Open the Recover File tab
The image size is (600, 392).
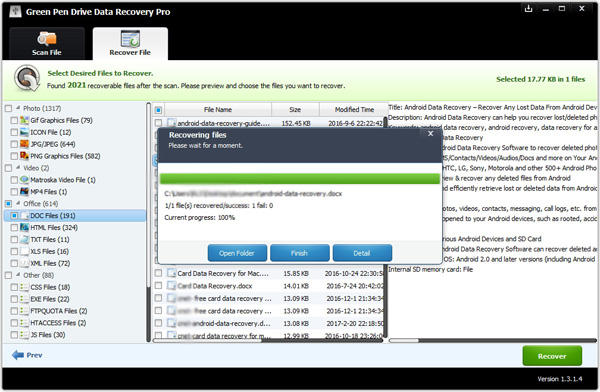pos(130,44)
